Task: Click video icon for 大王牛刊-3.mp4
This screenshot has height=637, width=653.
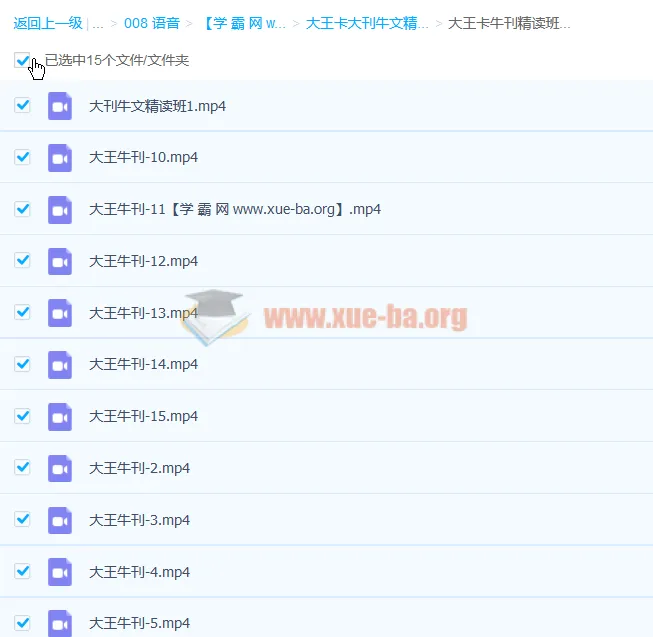Action: click(60, 520)
